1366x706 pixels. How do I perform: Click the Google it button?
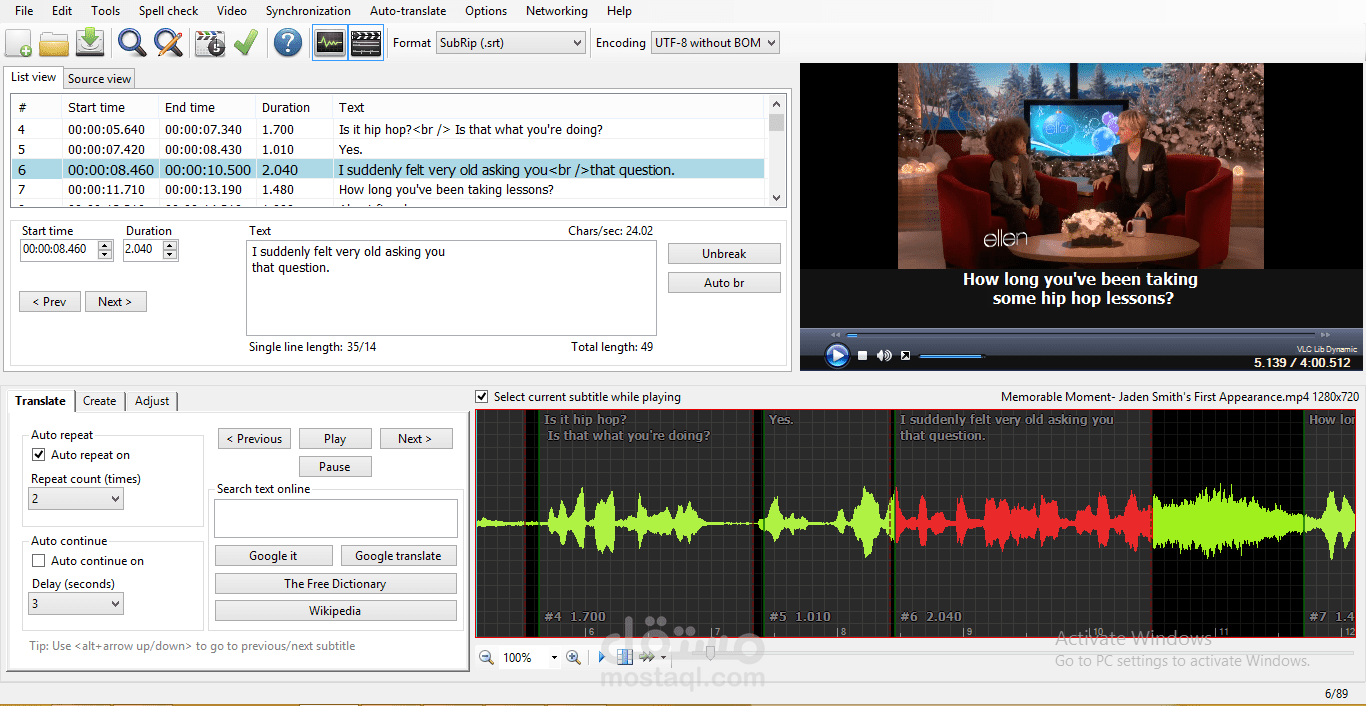(x=273, y=556)
